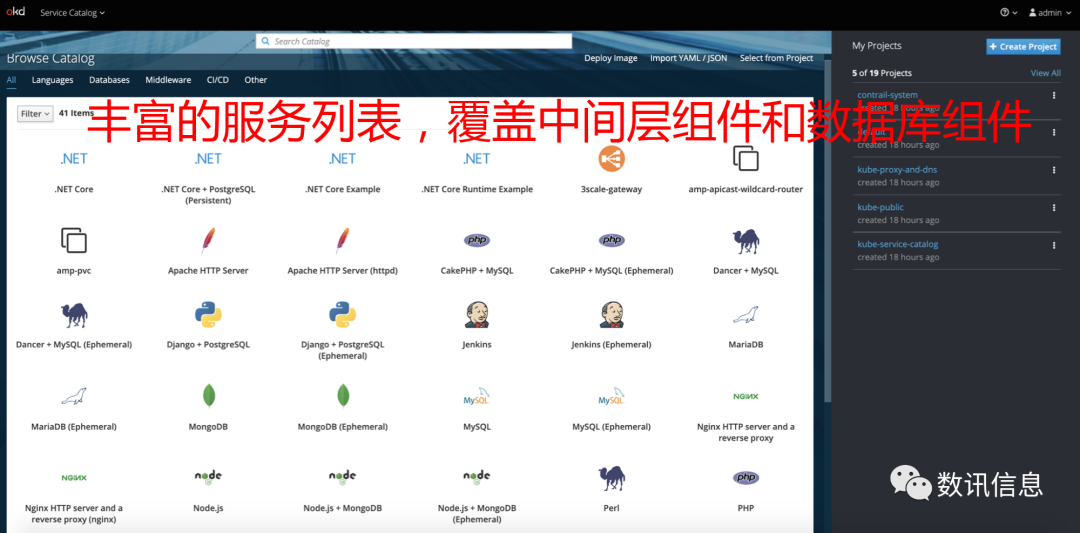Open the MongoDB leaf icon

[208, 396]
